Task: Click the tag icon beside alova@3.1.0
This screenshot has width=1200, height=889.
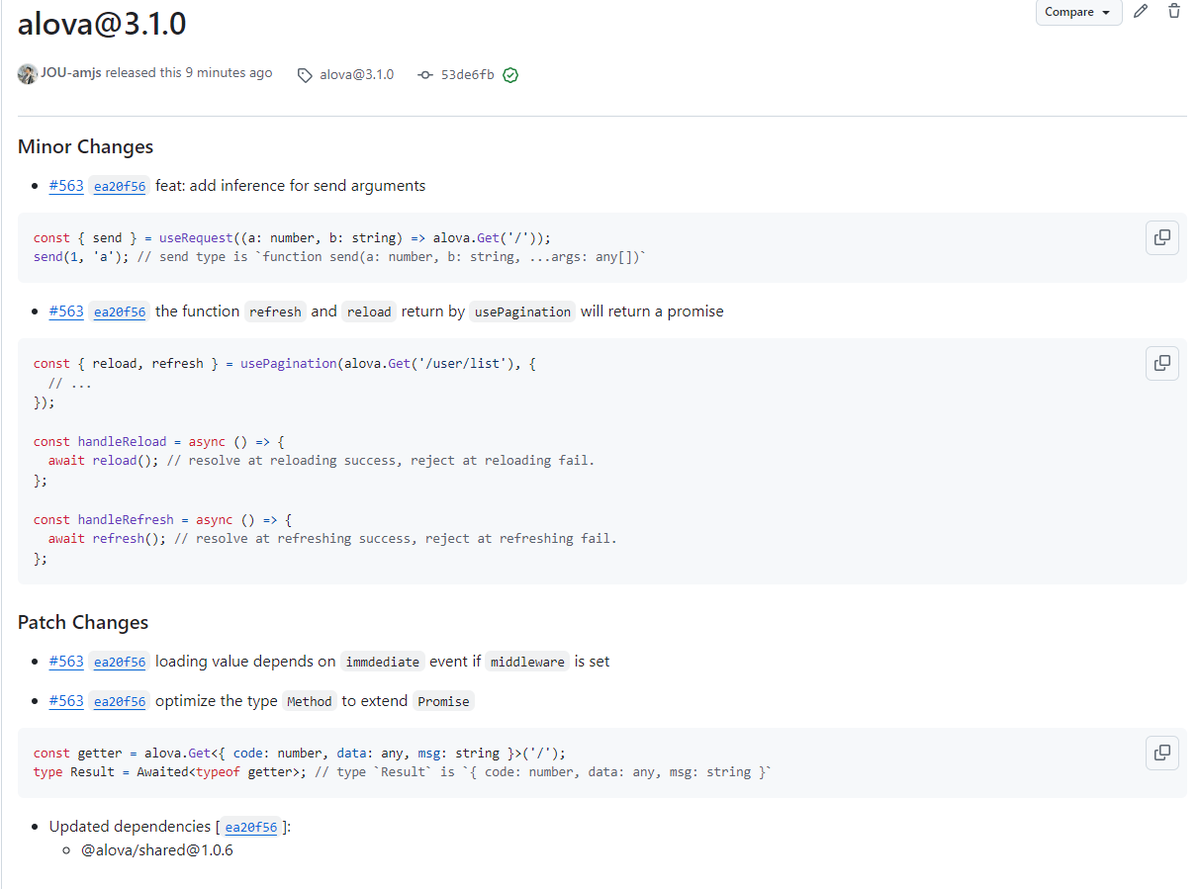Action: pyautogui.click(x=306, y=75)
